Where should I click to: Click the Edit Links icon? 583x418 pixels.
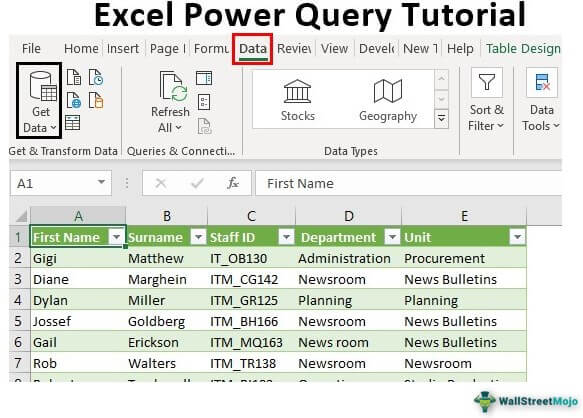204,126
